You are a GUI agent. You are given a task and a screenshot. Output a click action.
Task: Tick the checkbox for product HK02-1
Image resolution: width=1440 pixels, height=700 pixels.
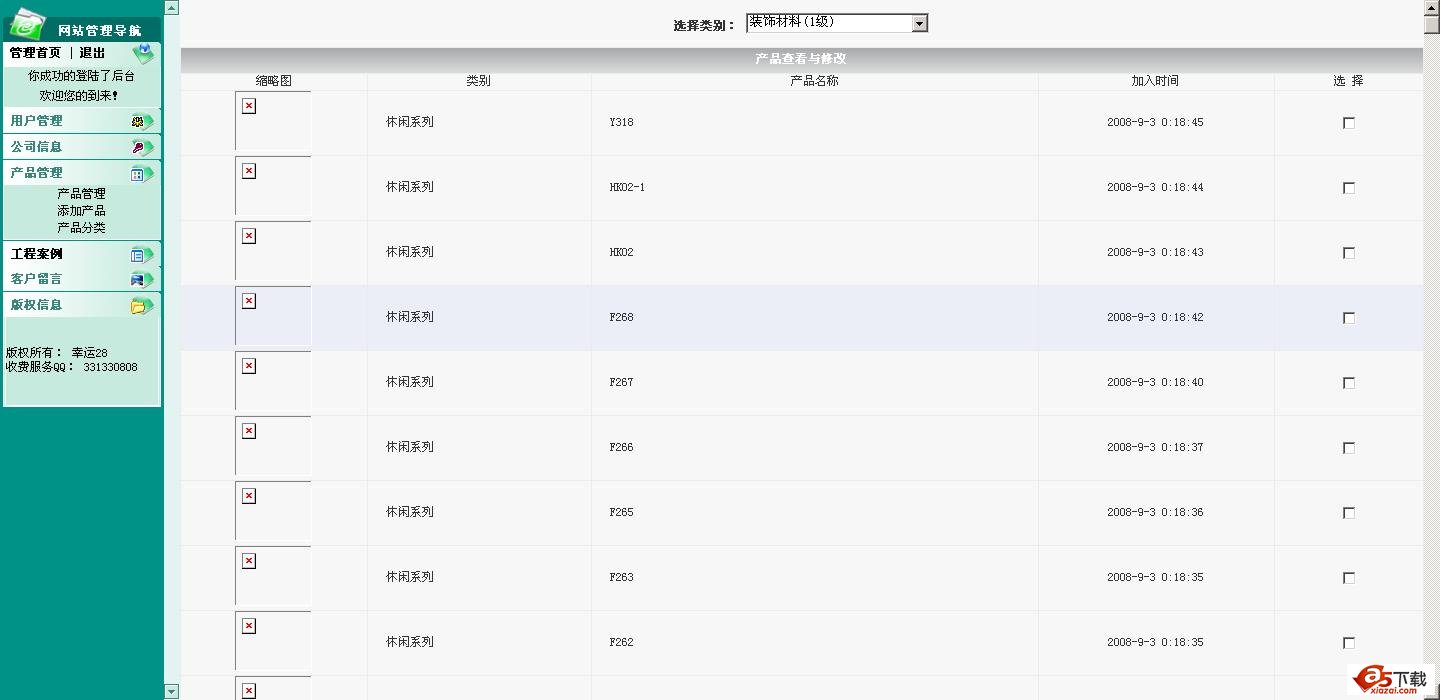1348,188
